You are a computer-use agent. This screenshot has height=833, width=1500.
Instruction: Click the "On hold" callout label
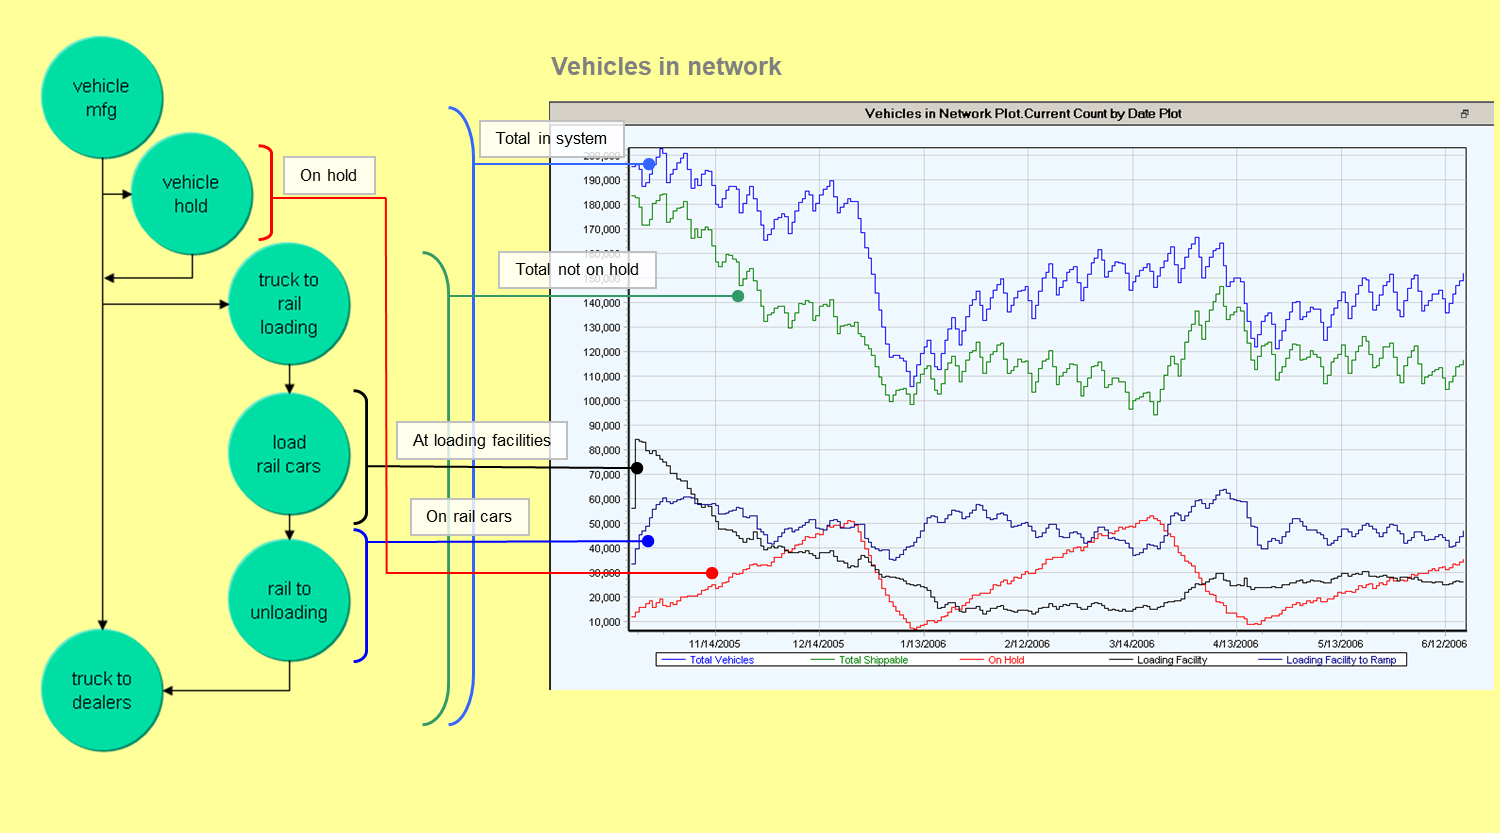(x=329, y=175)
